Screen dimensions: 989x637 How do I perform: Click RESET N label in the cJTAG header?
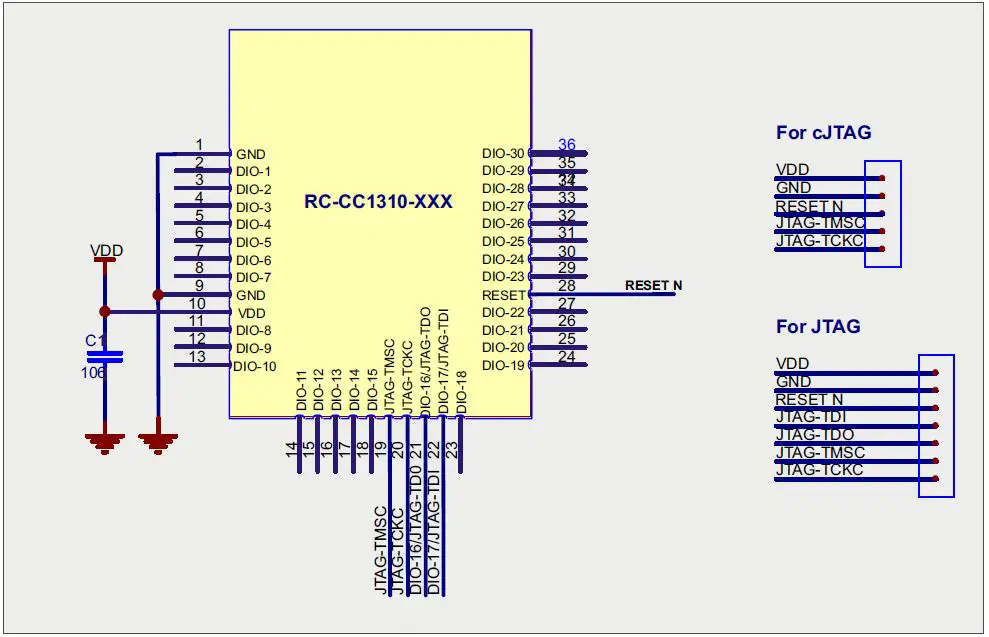point(809,206)
